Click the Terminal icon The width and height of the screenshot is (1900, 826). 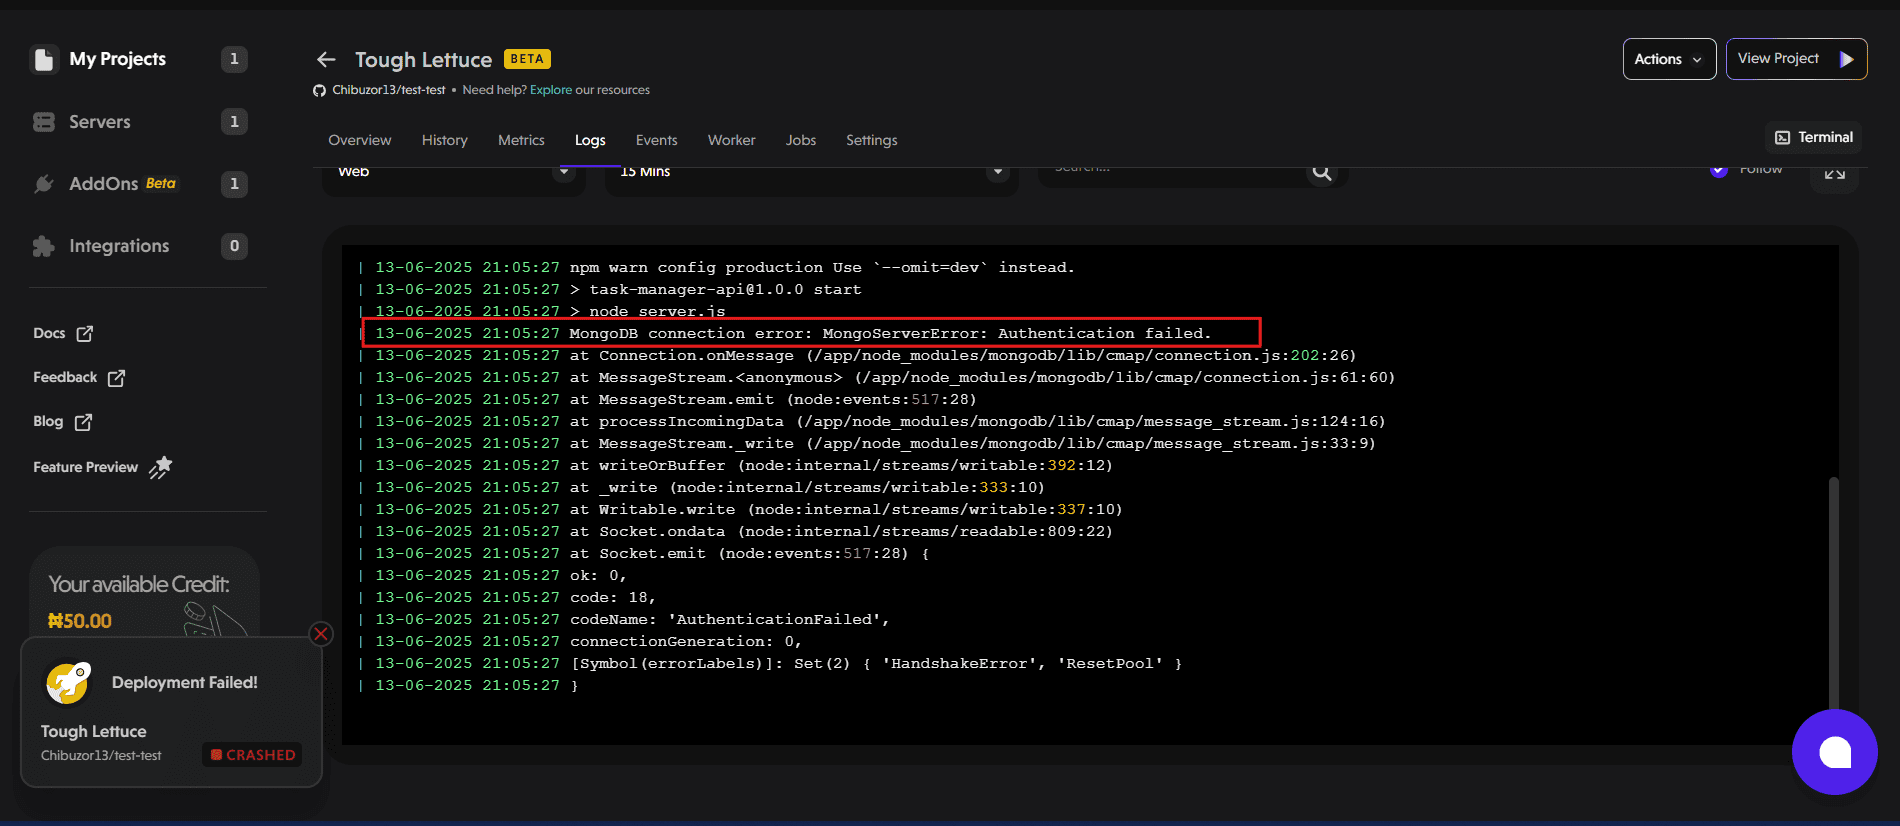[x=1783, y=138]
